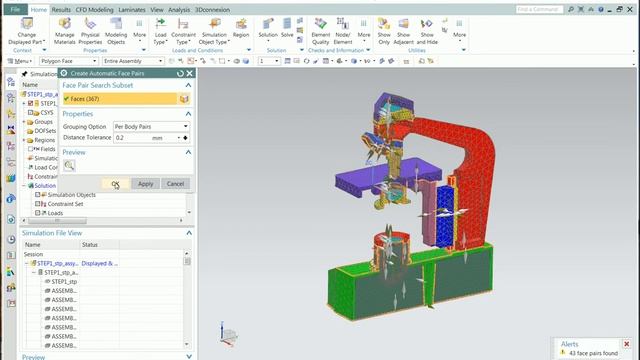The image size is (640, 360).
Task: Switch to CFD Modeling tab
Action: coord(94,9)
